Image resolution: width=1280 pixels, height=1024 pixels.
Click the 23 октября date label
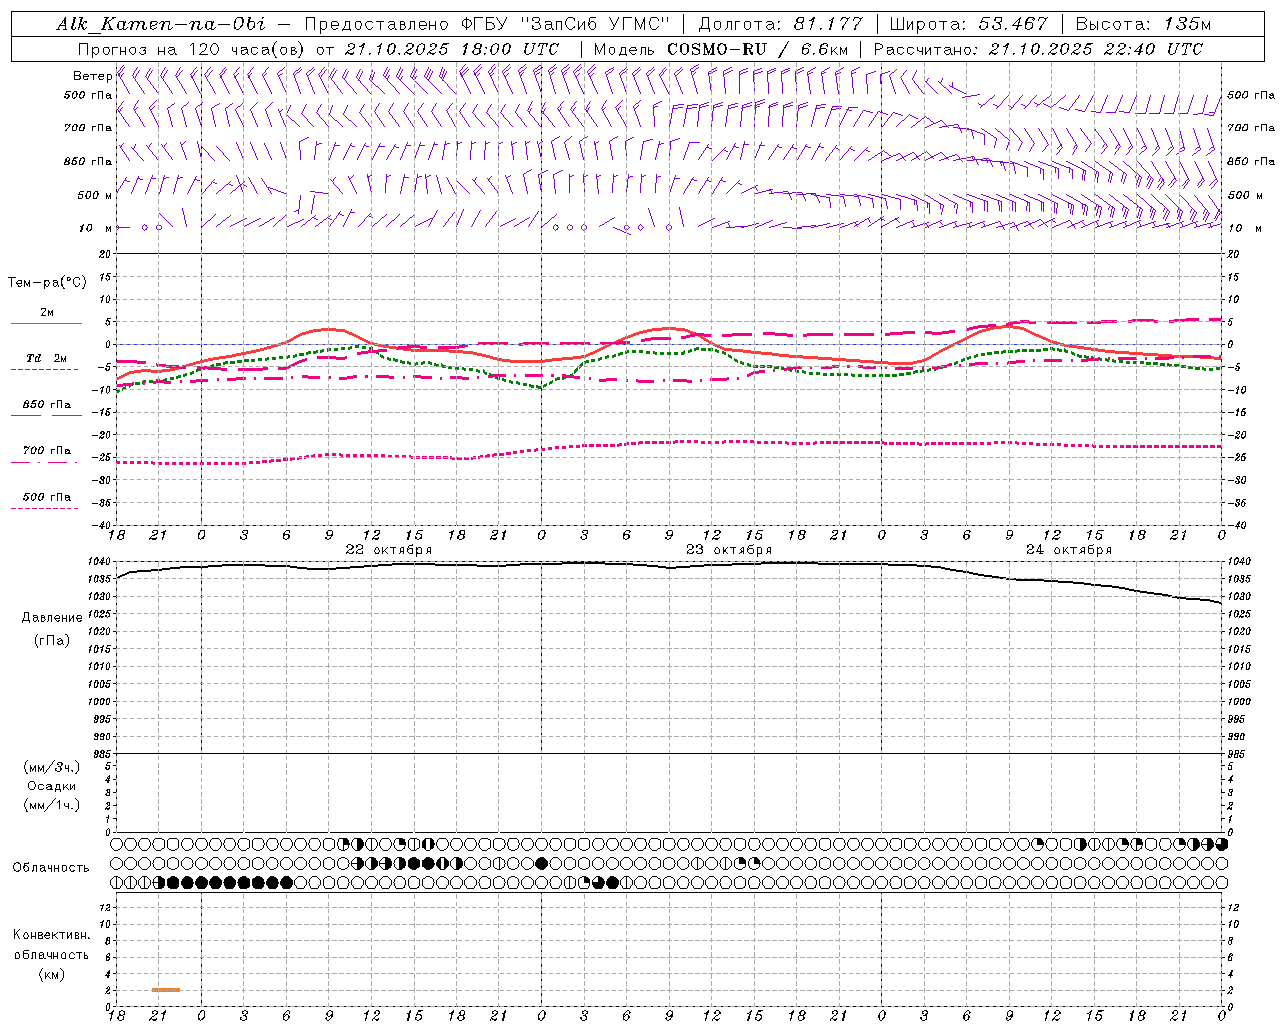[x=729, y=549]
